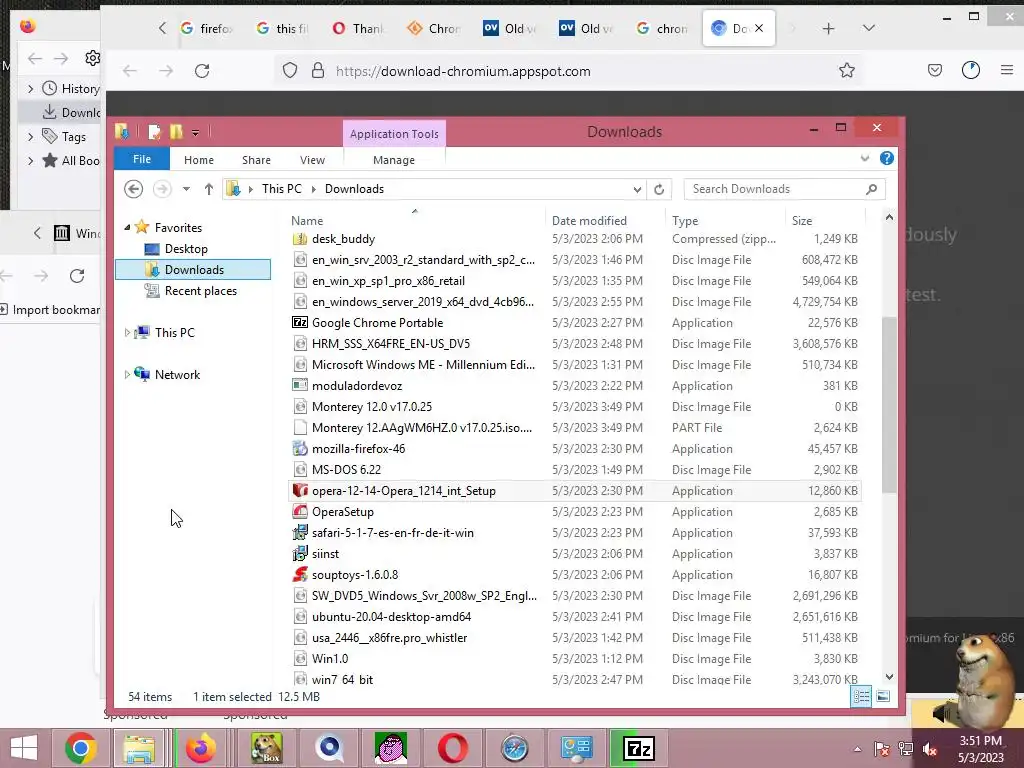This screenshot has width=1024, height=768.
Task: Open the File ribbon tab
Action: tap(142, 159)
